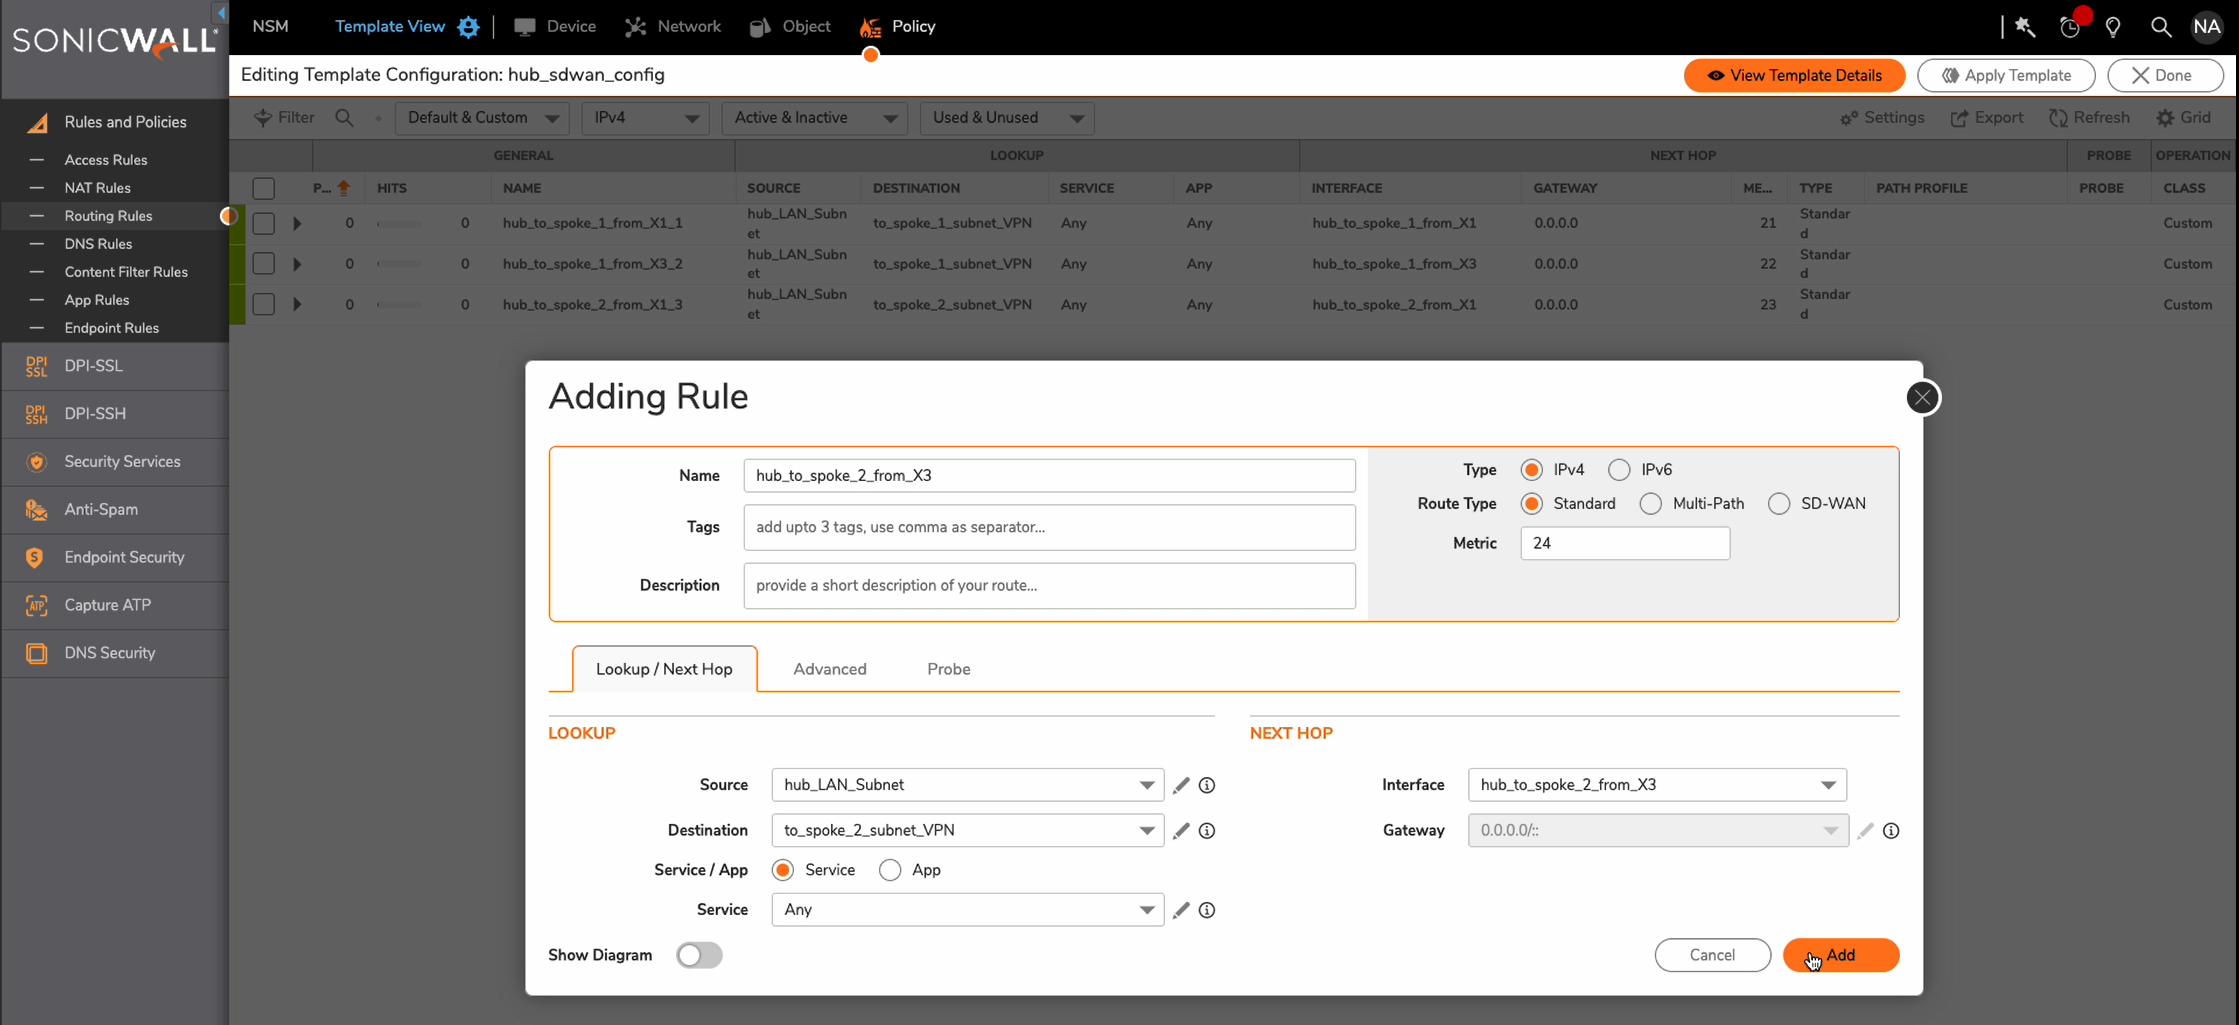The image size is (2239, 1025).
Task: Choose Multi-Path route type
Action: 1650,504
